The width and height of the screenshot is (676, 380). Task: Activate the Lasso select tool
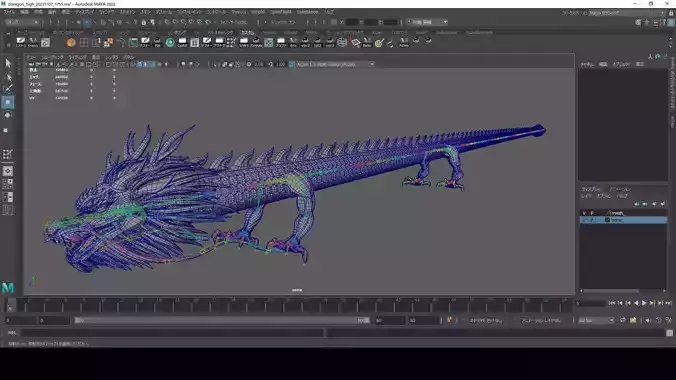[8, 77]
